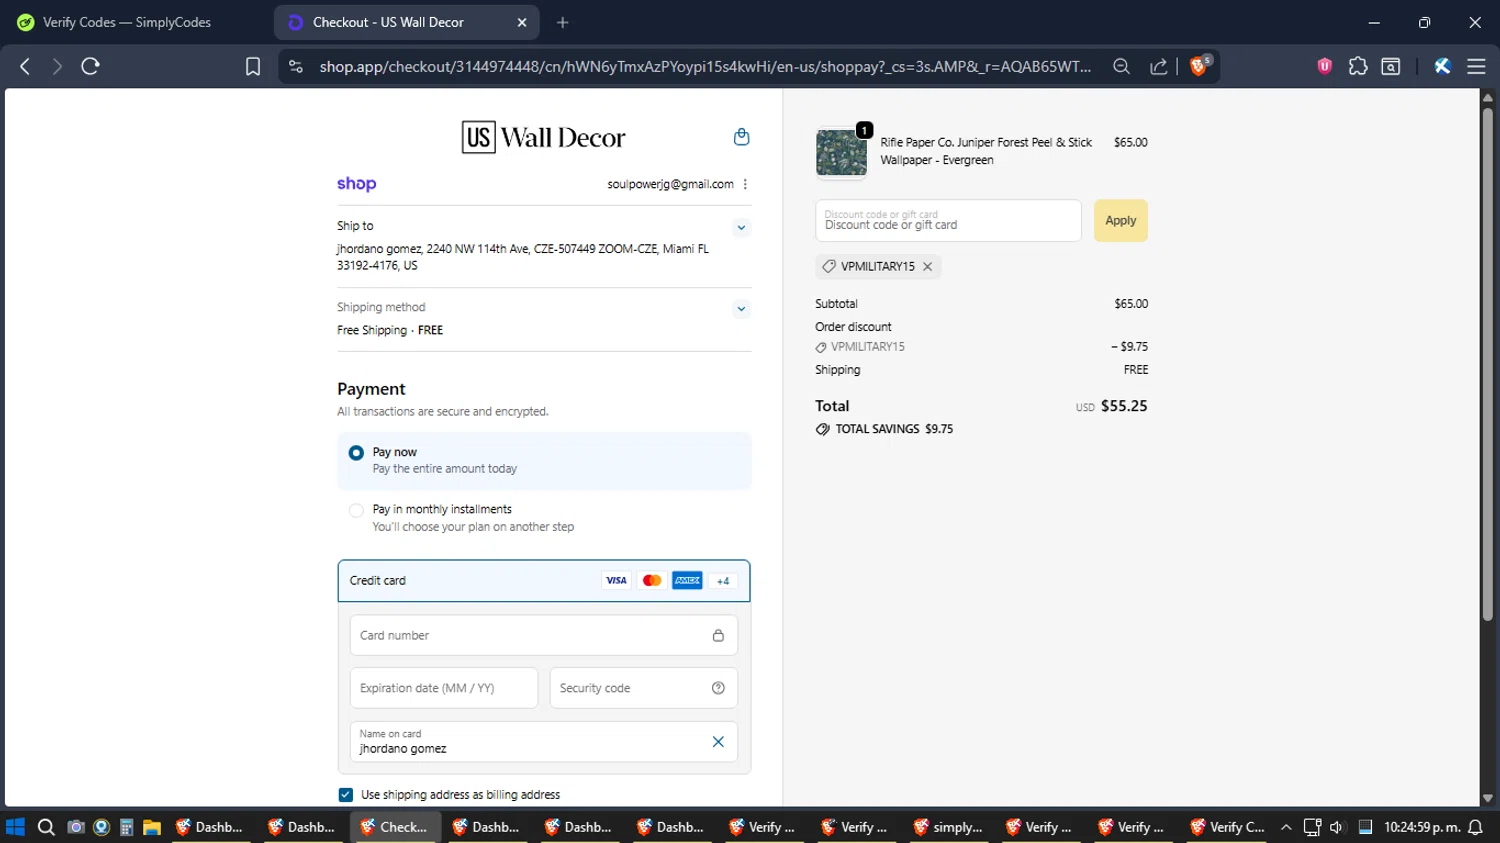Click the Visa card logo
The image size is (1500, 843).
(x=616, y=581)
